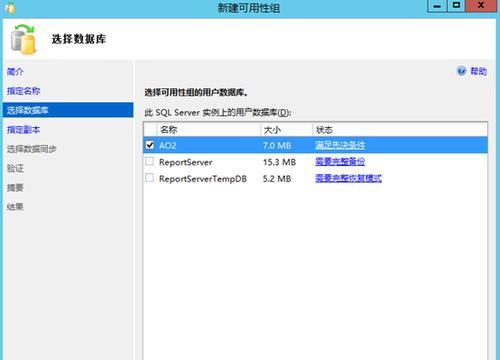
Task: Maximize the 新建可用性组 window
Action: coord(456,6)
